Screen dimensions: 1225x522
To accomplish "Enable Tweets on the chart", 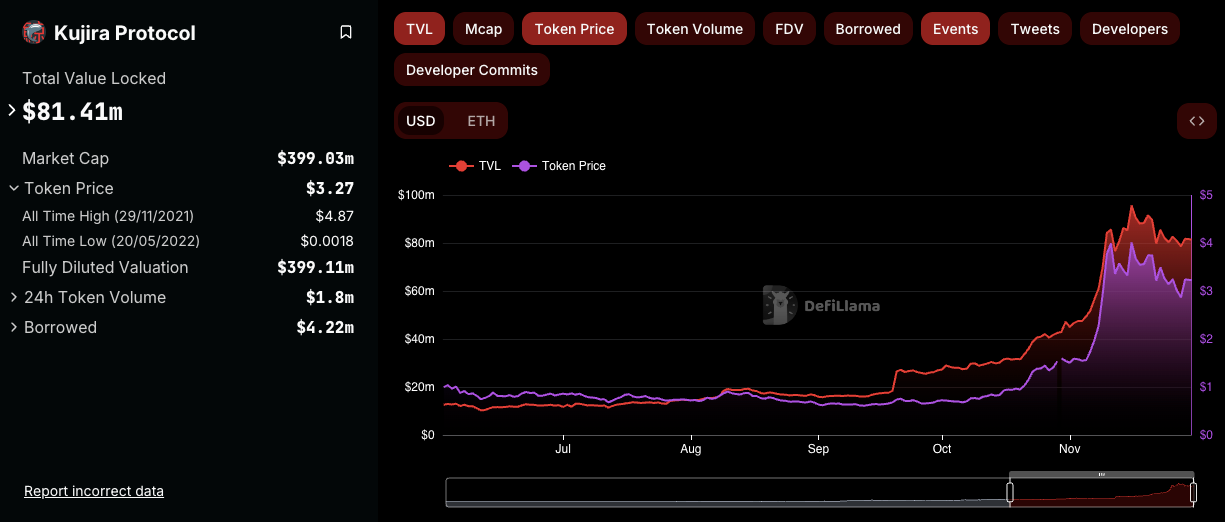I will click(x=1035, y=29).
